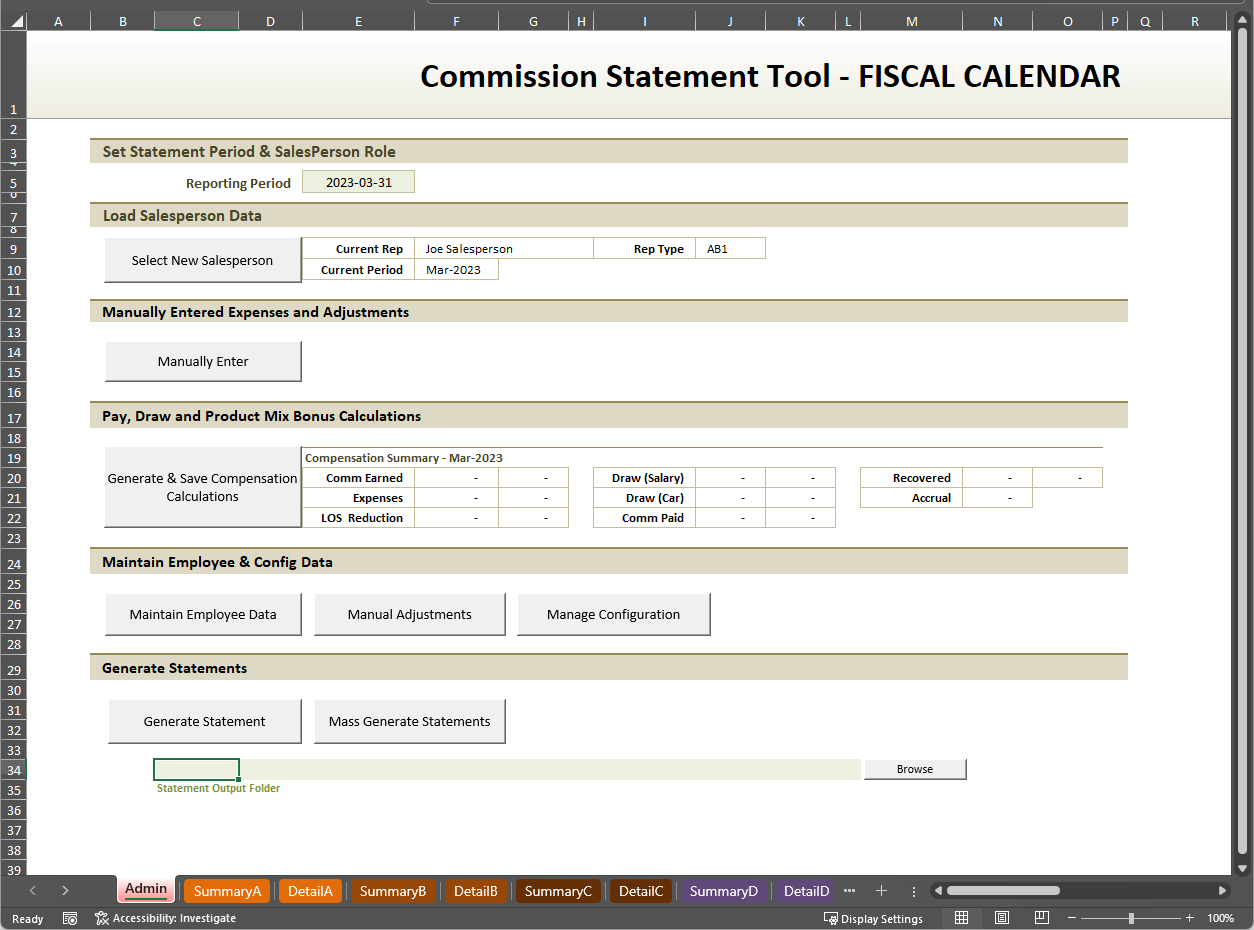Select column C by its header

(x=196, y=20)
